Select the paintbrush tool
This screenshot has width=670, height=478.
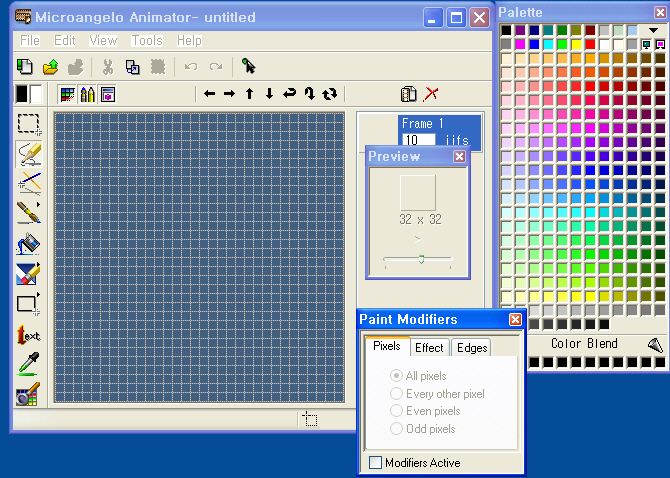tap(29, 212)
